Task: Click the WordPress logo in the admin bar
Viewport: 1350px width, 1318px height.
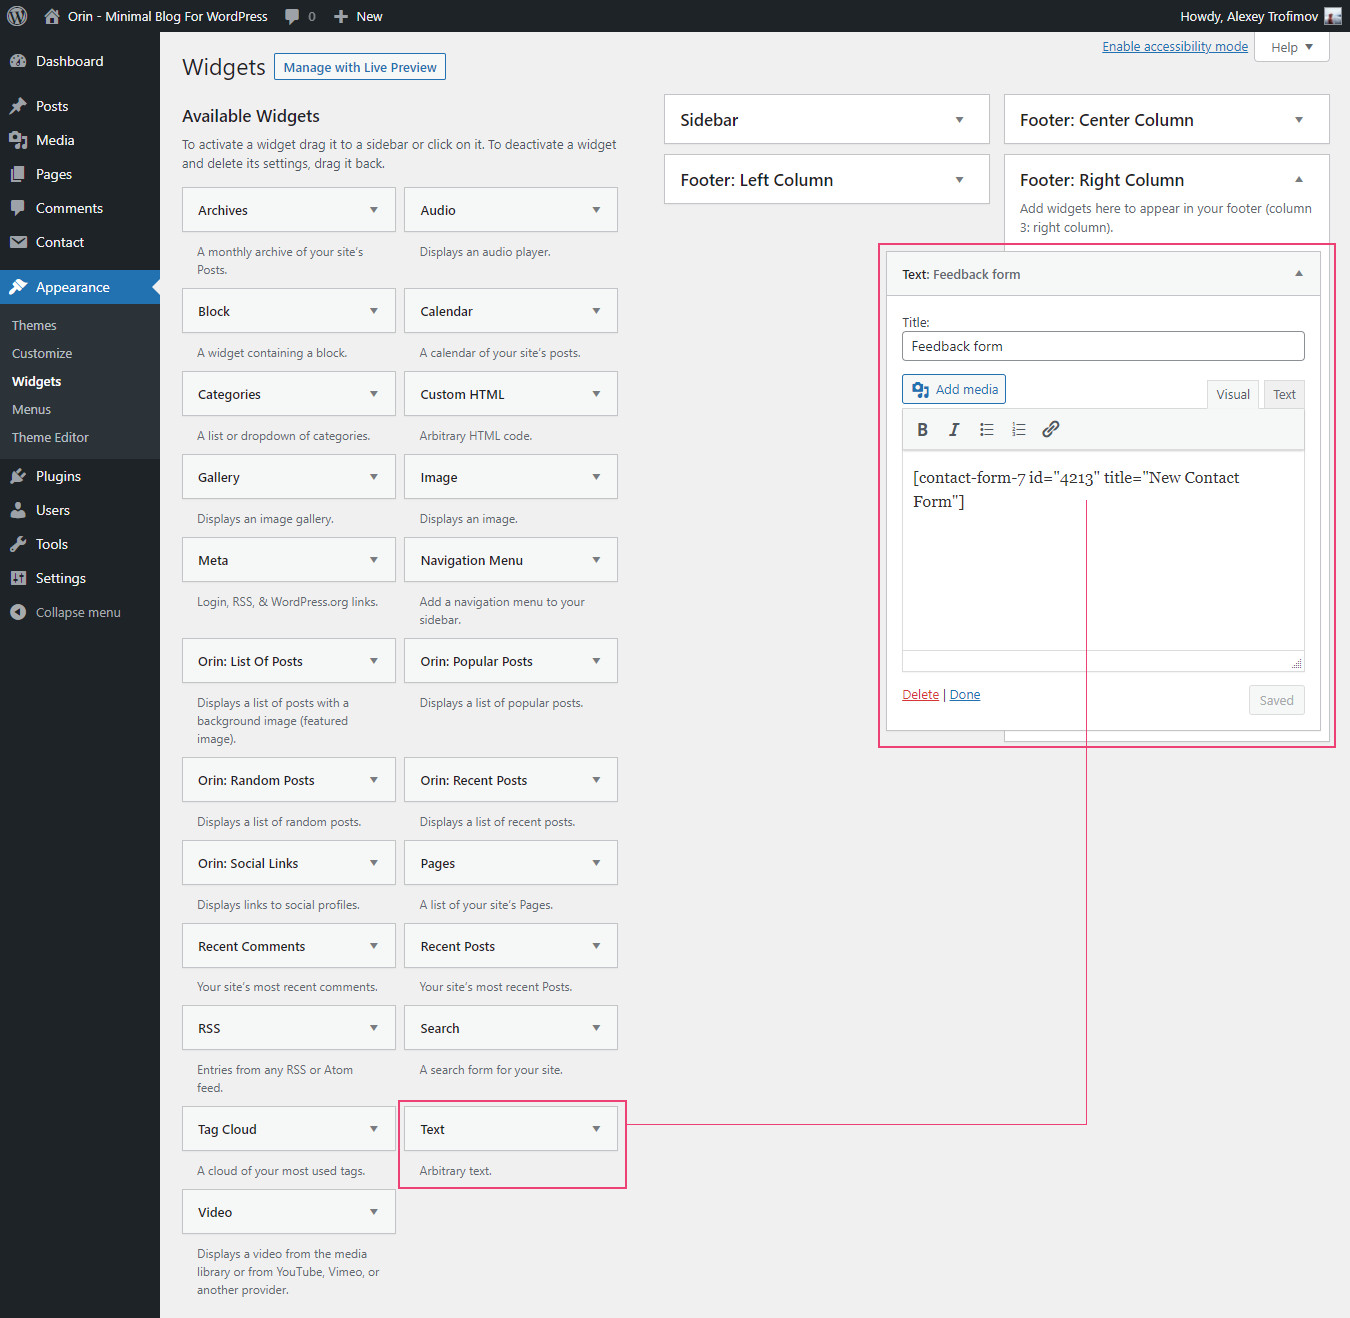Action: click(x=16, y=16)
